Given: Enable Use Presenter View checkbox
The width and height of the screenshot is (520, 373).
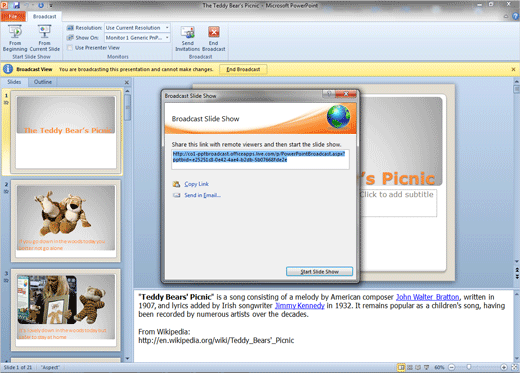Looking at the screenshot, I should (70, 48).
